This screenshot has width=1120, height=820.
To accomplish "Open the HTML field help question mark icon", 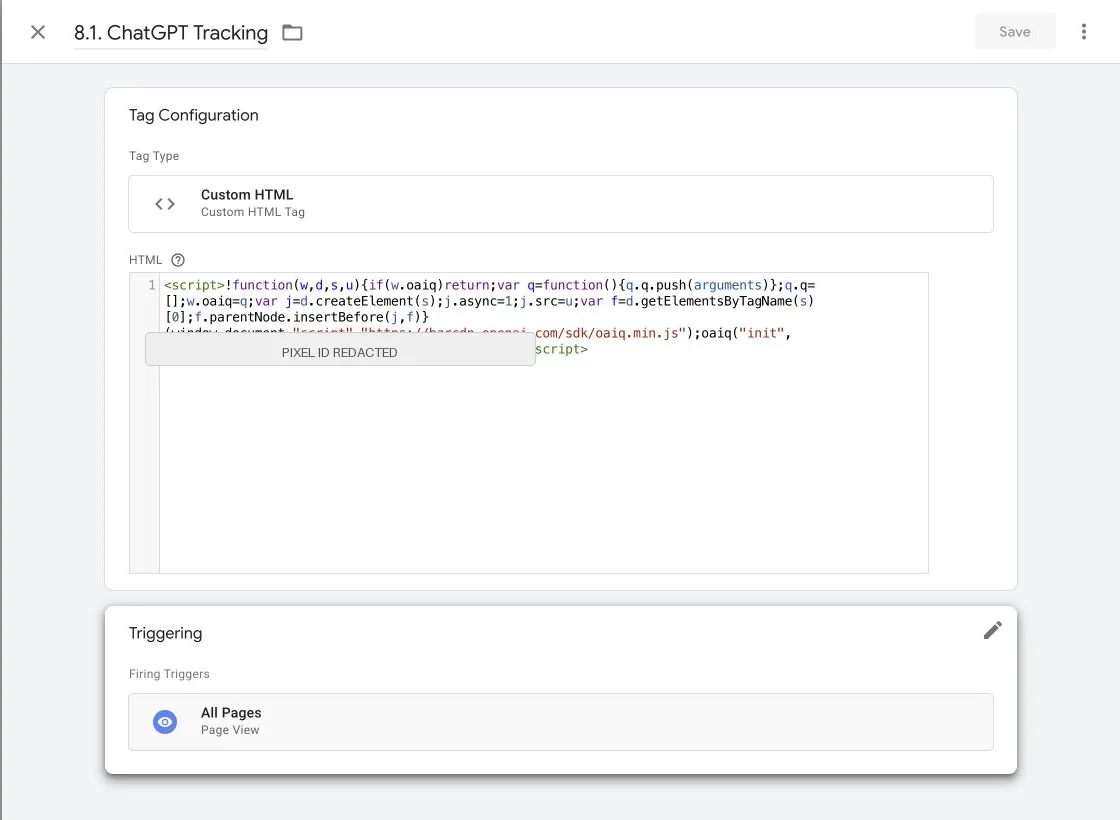I will [x=178, y=260].
